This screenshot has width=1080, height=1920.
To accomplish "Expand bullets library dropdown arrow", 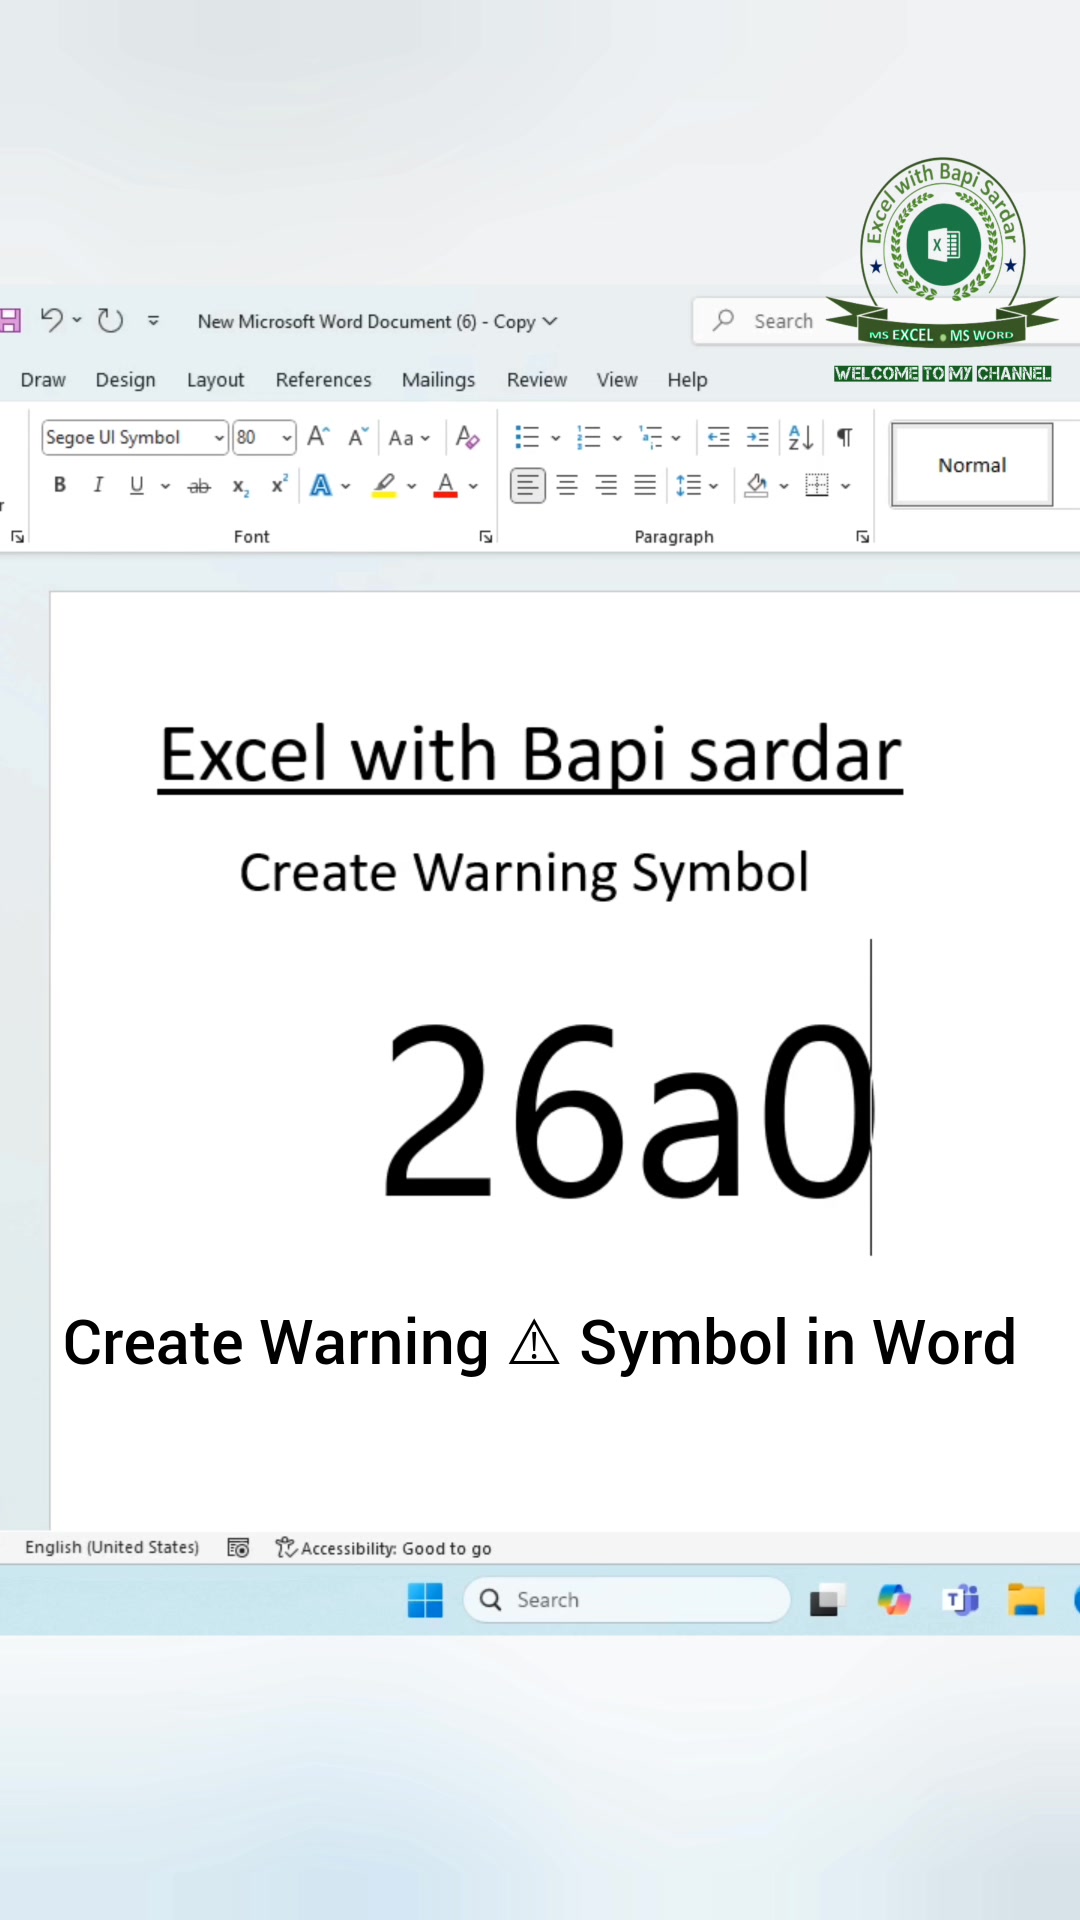I will pos(556,437).
